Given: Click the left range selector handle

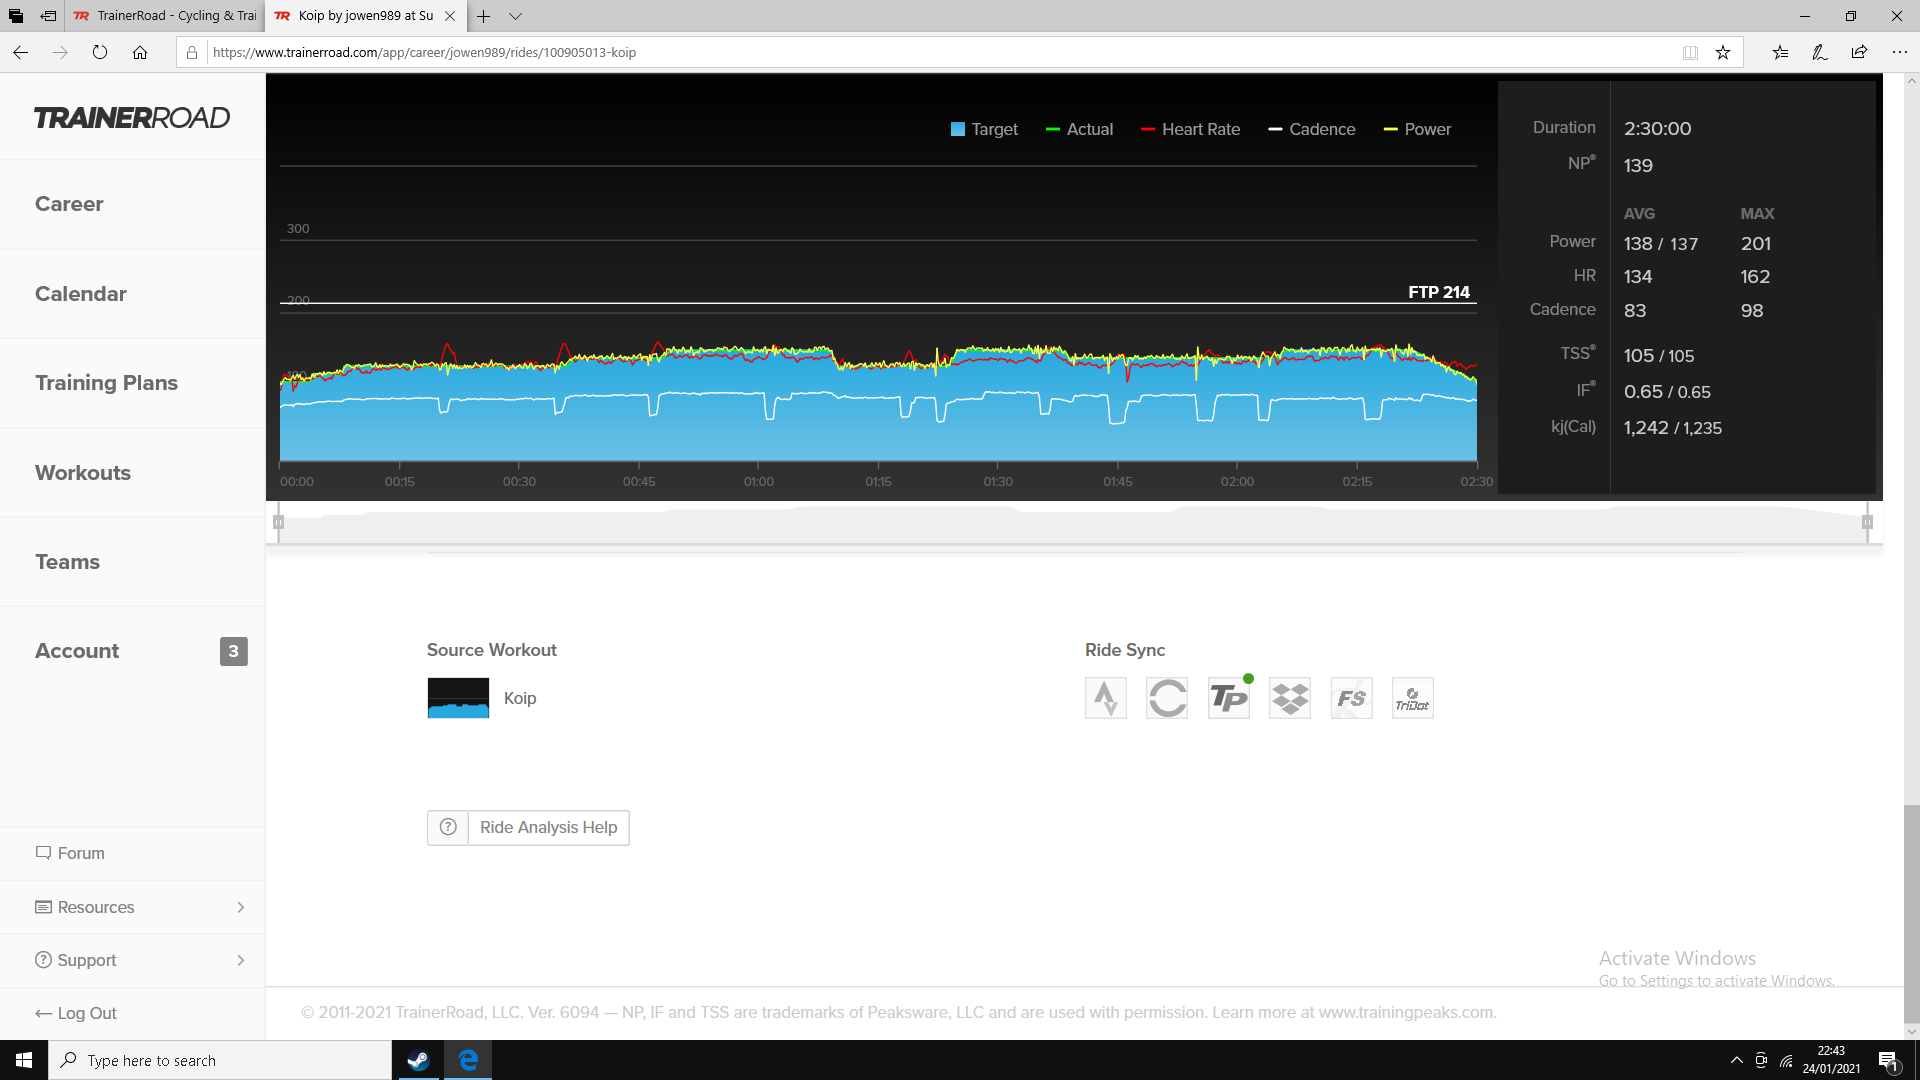Looking at the screenshot, I should pyautogui.click(x=279, y=522).
